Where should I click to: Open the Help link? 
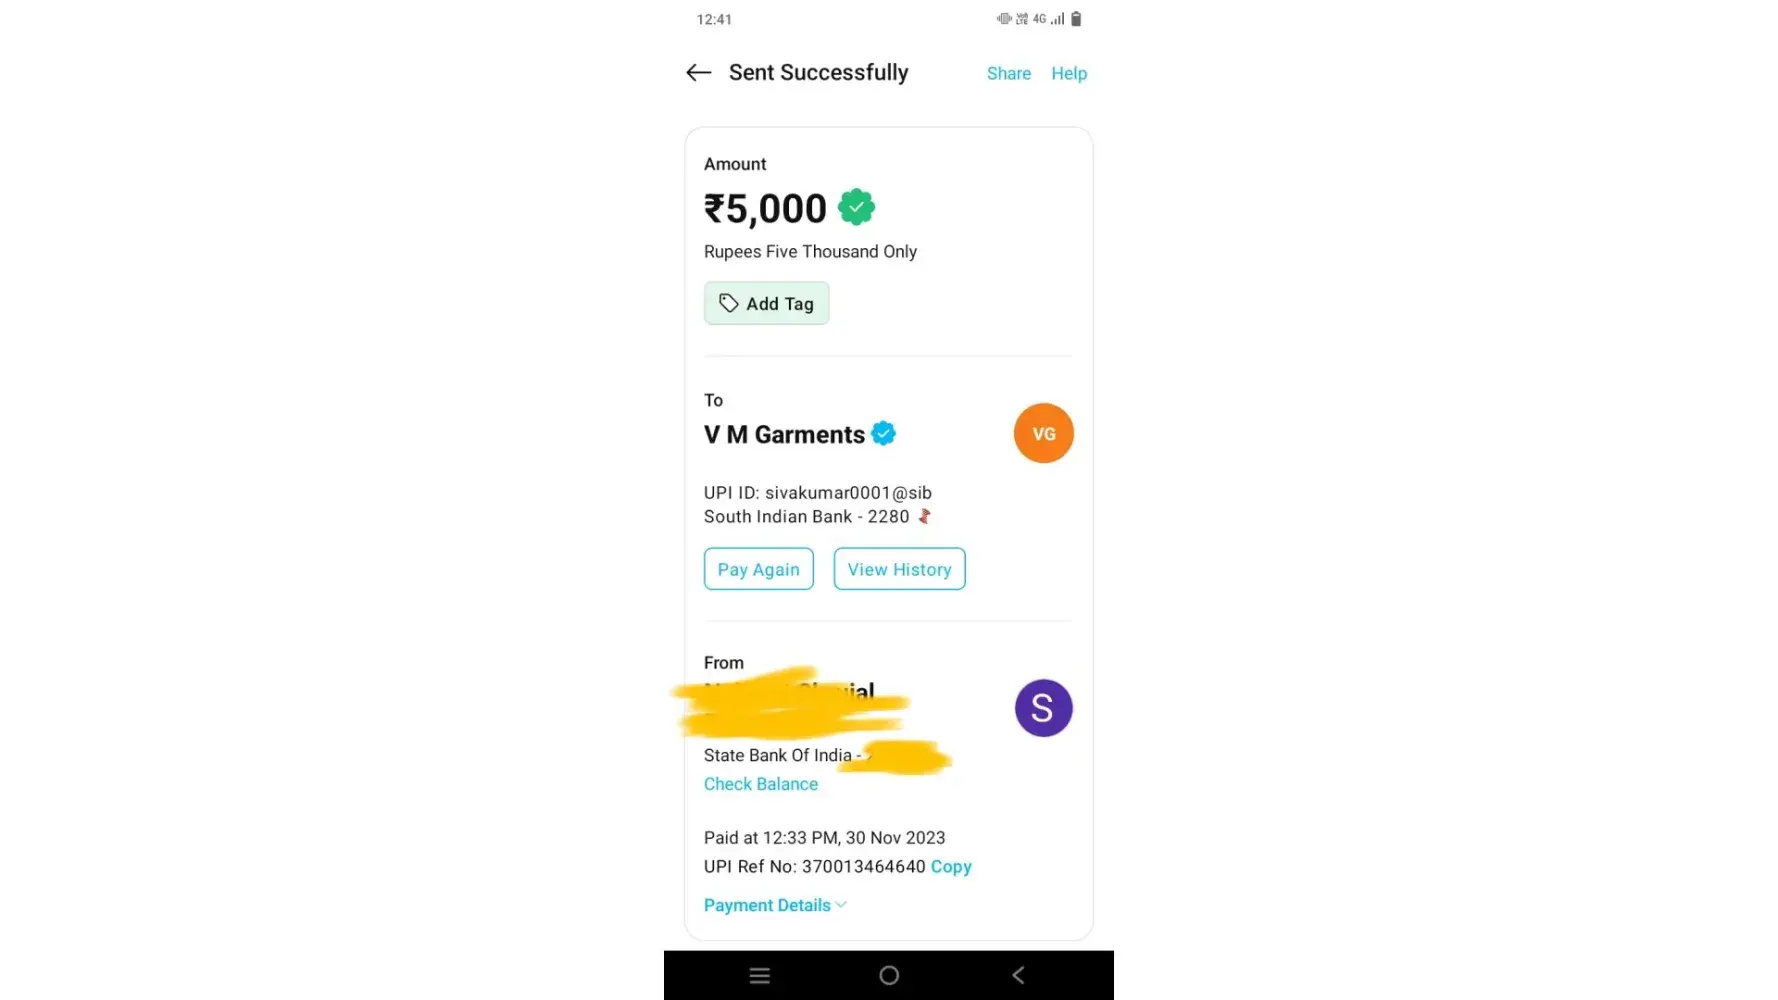pyautogui.click(x=1068, y=73)
